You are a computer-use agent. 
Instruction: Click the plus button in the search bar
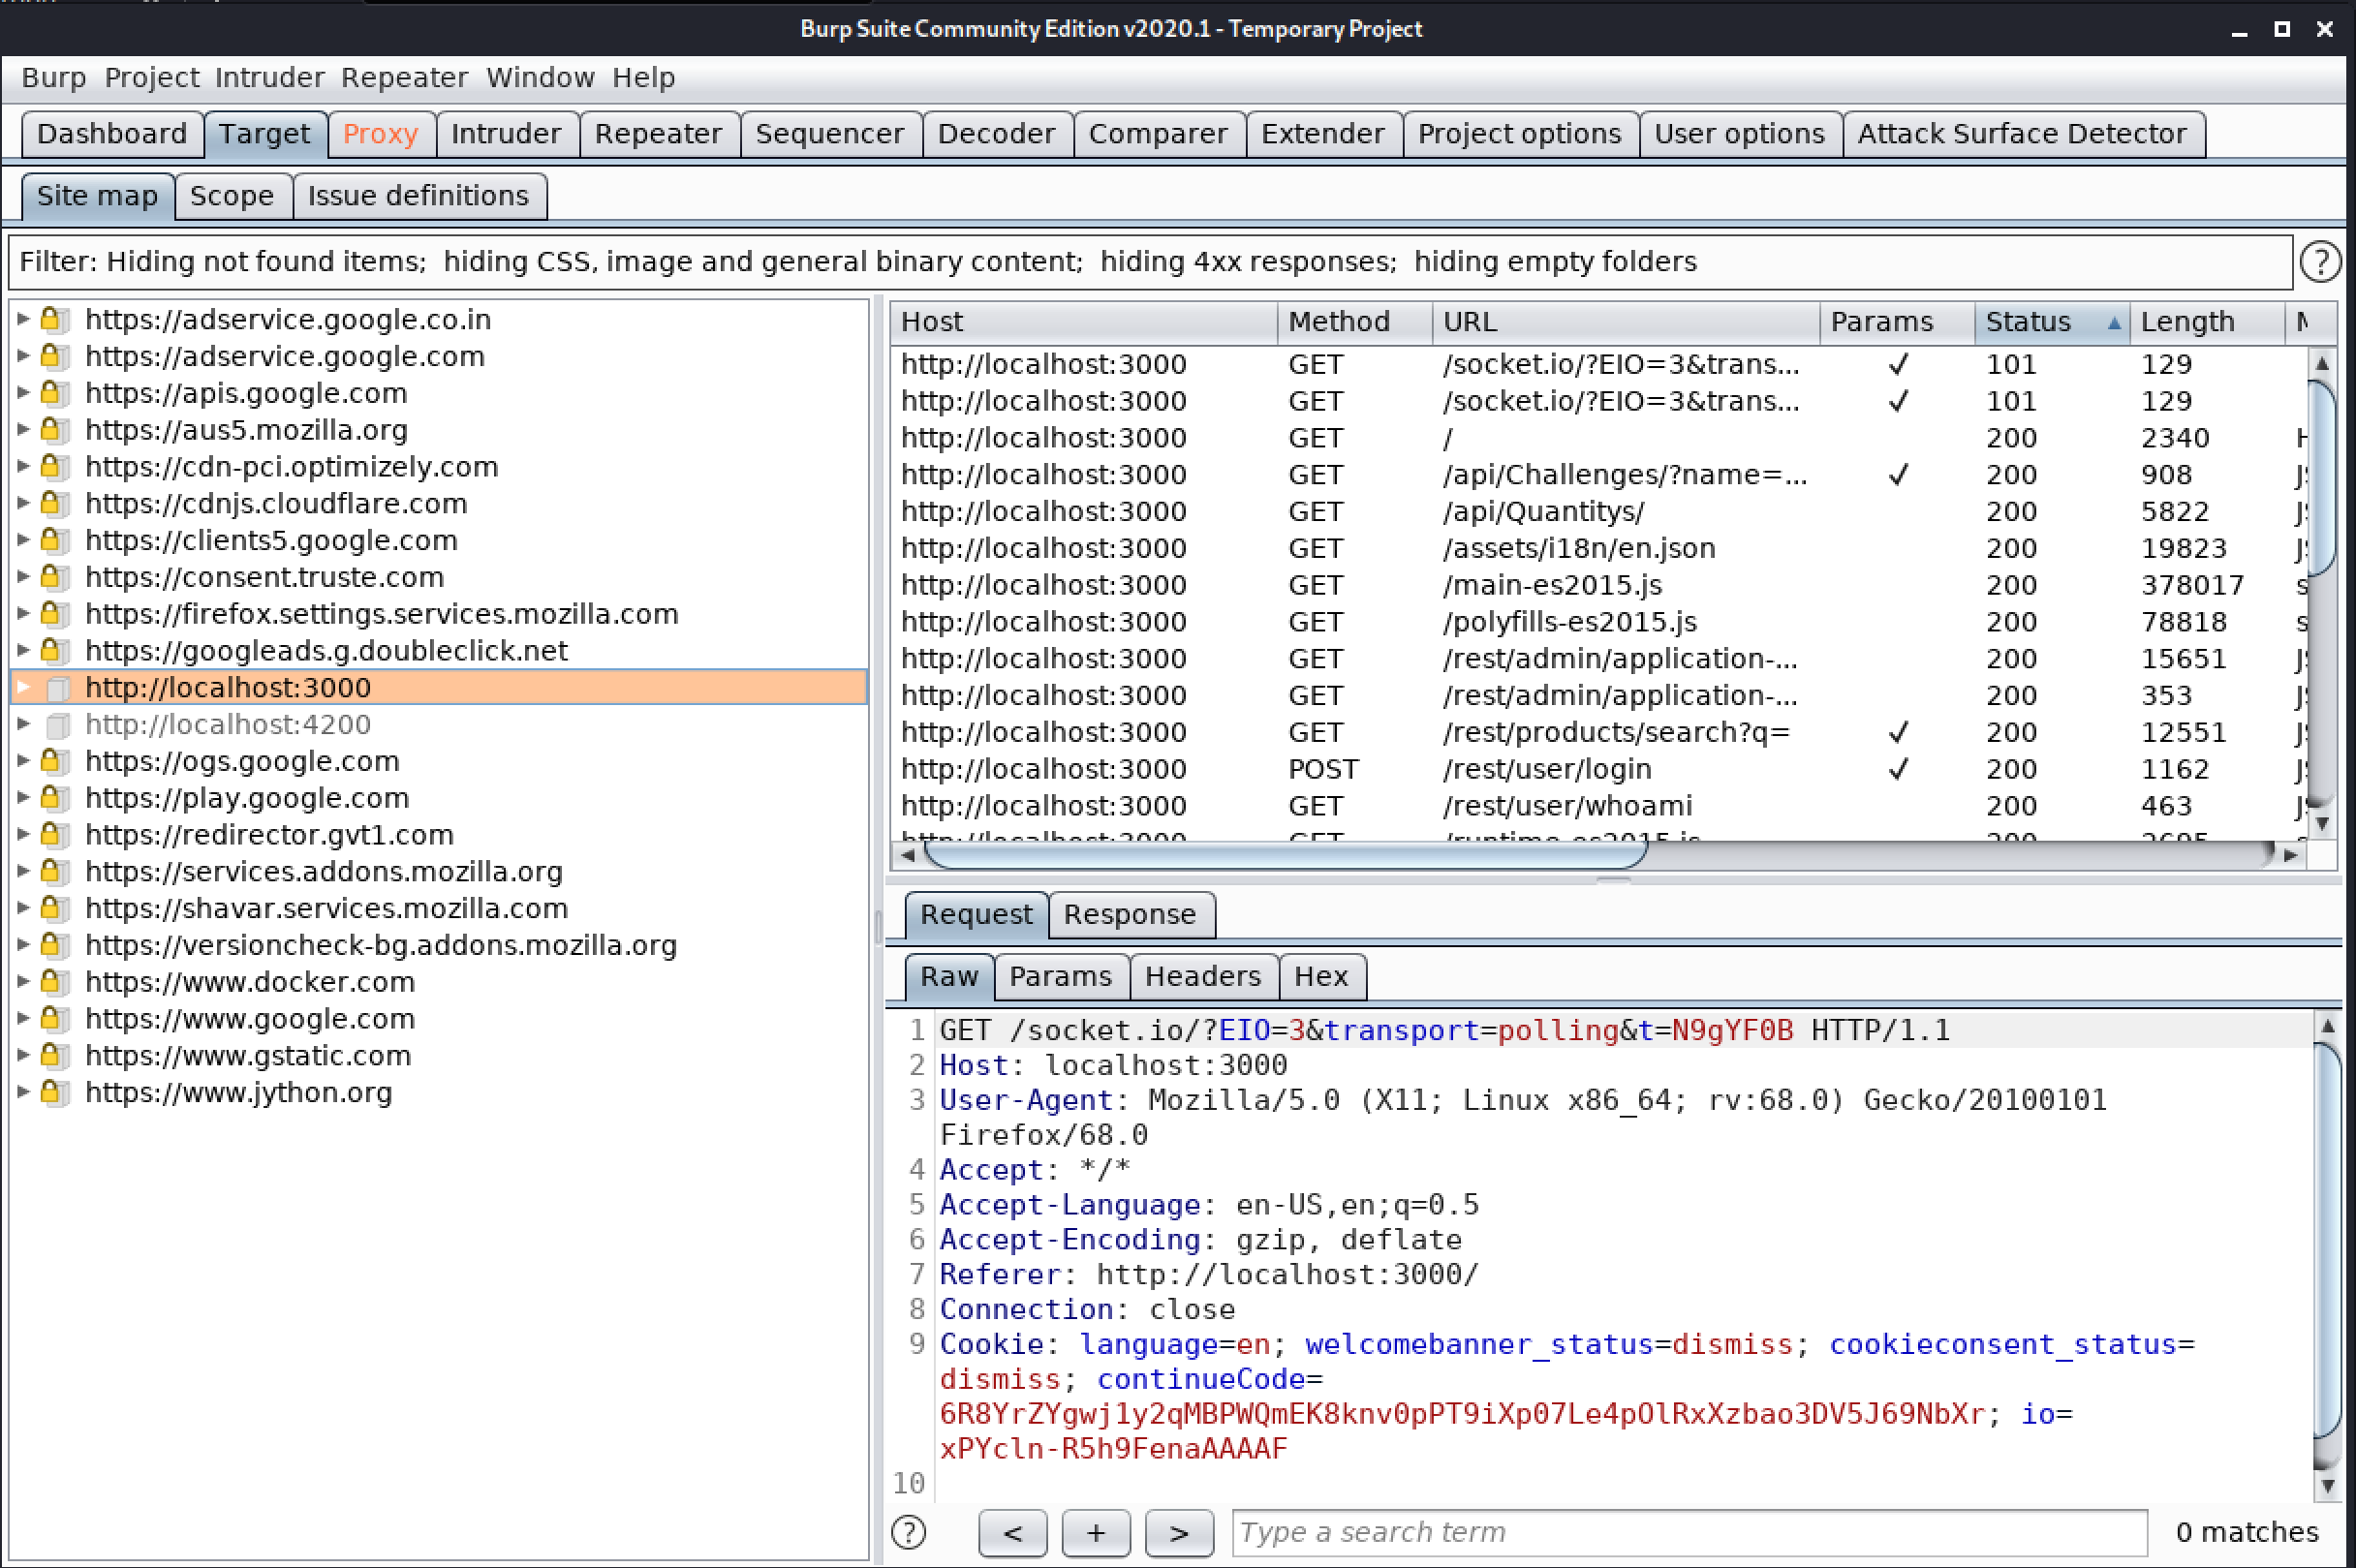pos(1095,1532)
